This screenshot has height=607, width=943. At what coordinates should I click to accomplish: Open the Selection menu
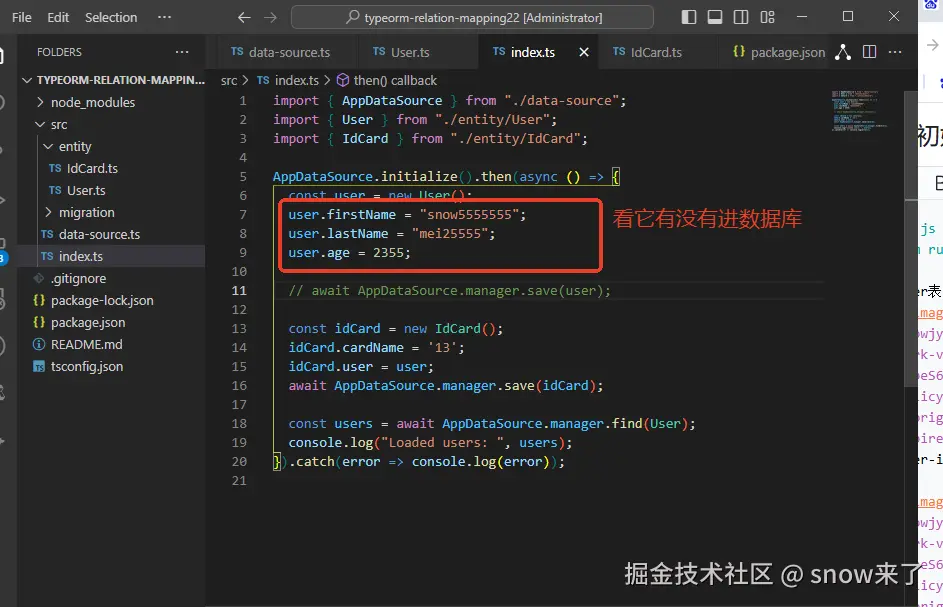point(111,17)
